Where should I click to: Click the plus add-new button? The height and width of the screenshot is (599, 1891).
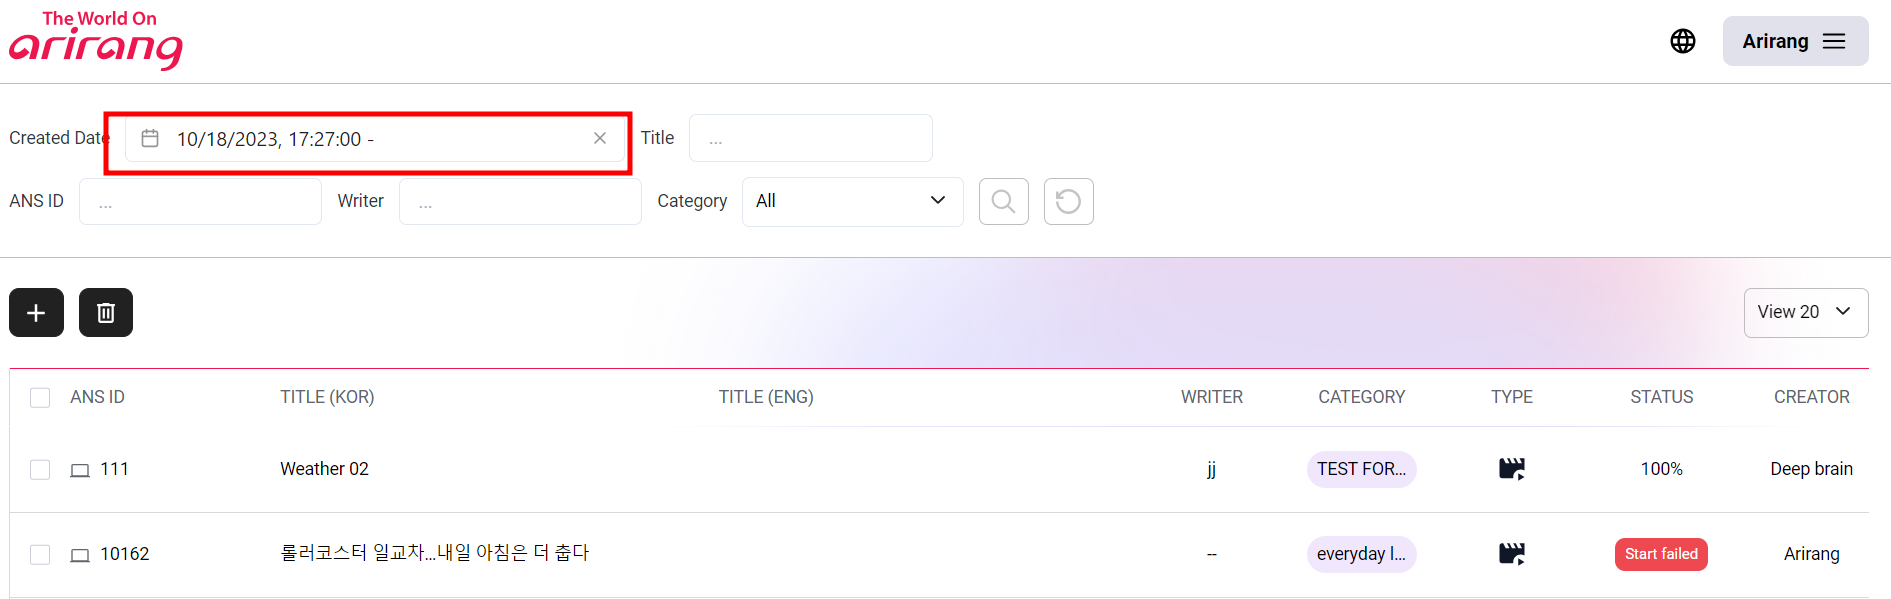tap(36, 313)
